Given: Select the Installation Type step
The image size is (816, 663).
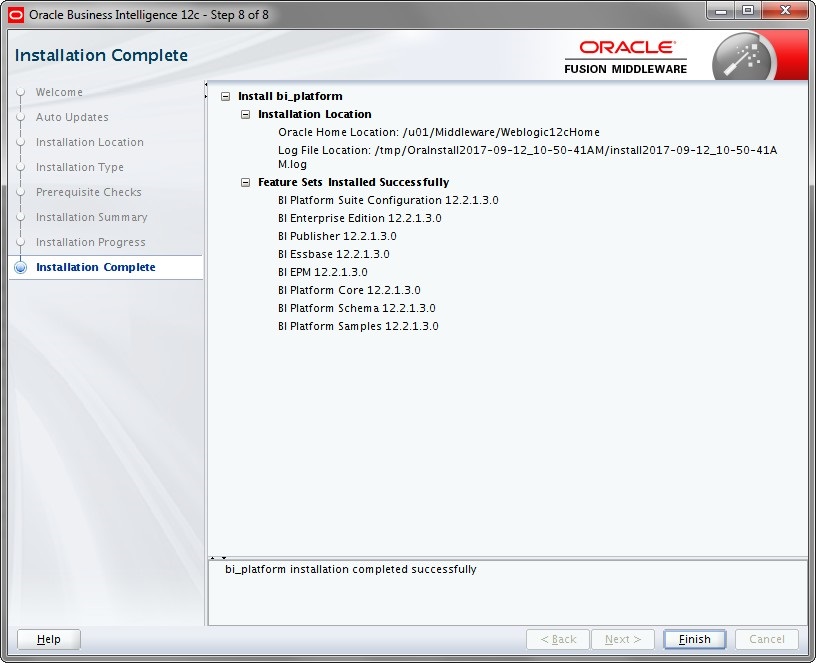Looking at the screenshot, I should (80, 167).
